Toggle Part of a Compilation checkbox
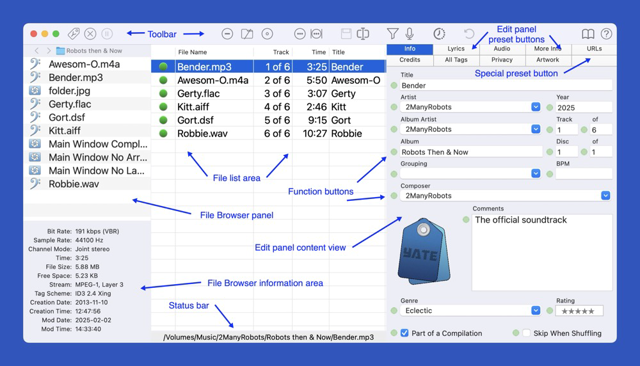Image resolution: width=640 pixels, height=366 pixels. (404, 333)
